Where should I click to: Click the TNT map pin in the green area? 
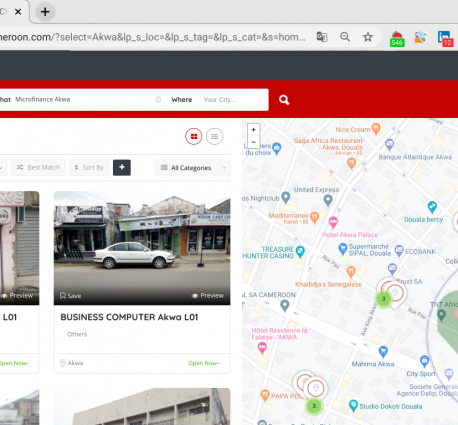pos(441,315)
